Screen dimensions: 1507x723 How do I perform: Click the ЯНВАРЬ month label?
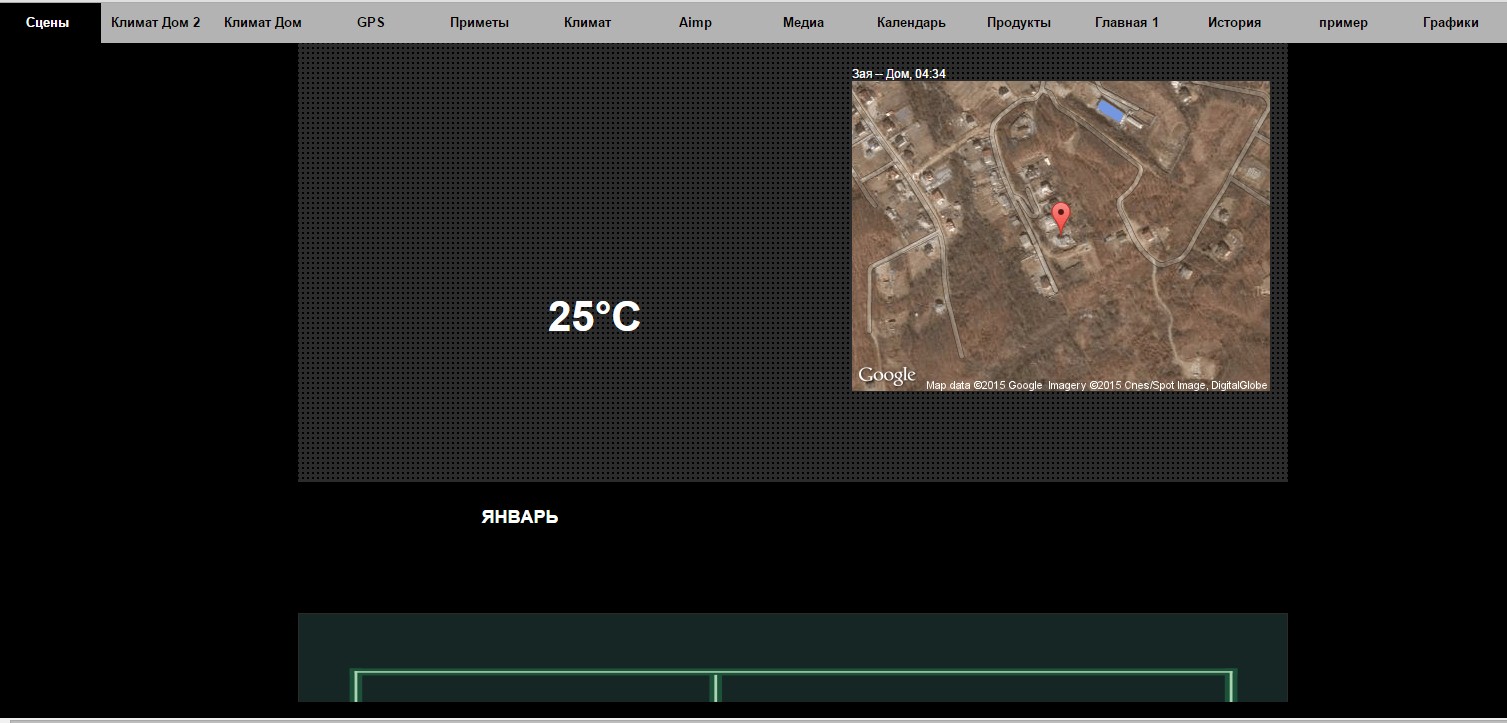pyautogui.click(x=520, y=517)
